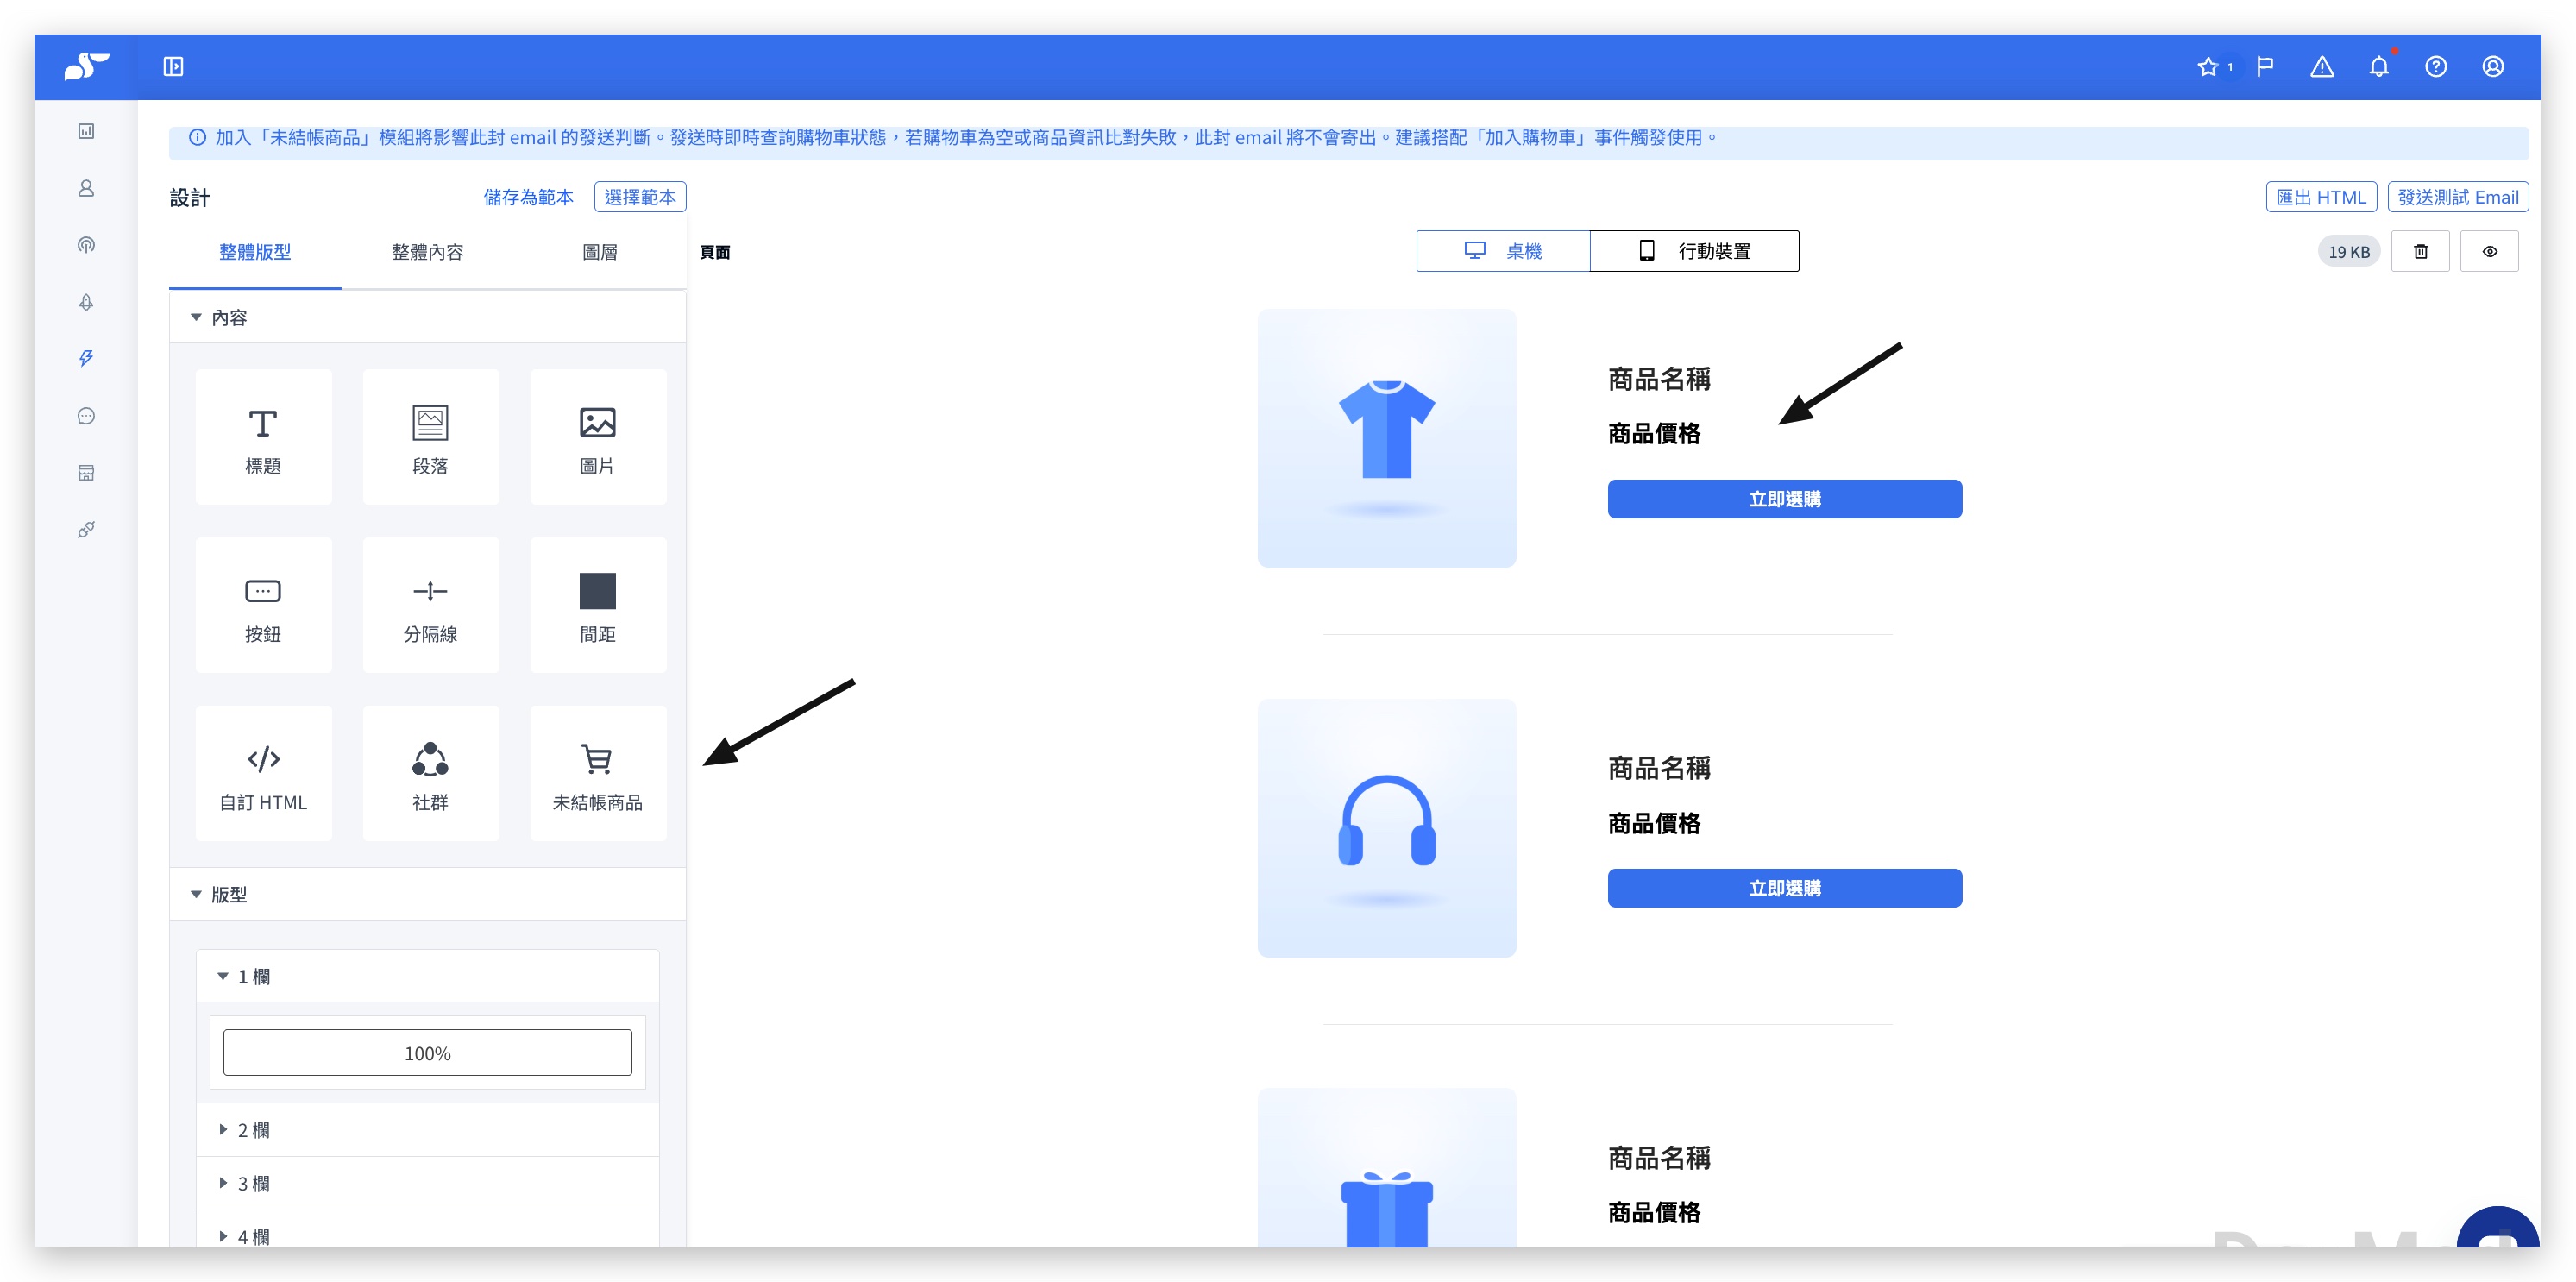Open the notifications bell icon
Screen dimensions: 2576x1282
[x=2379, y=67]
